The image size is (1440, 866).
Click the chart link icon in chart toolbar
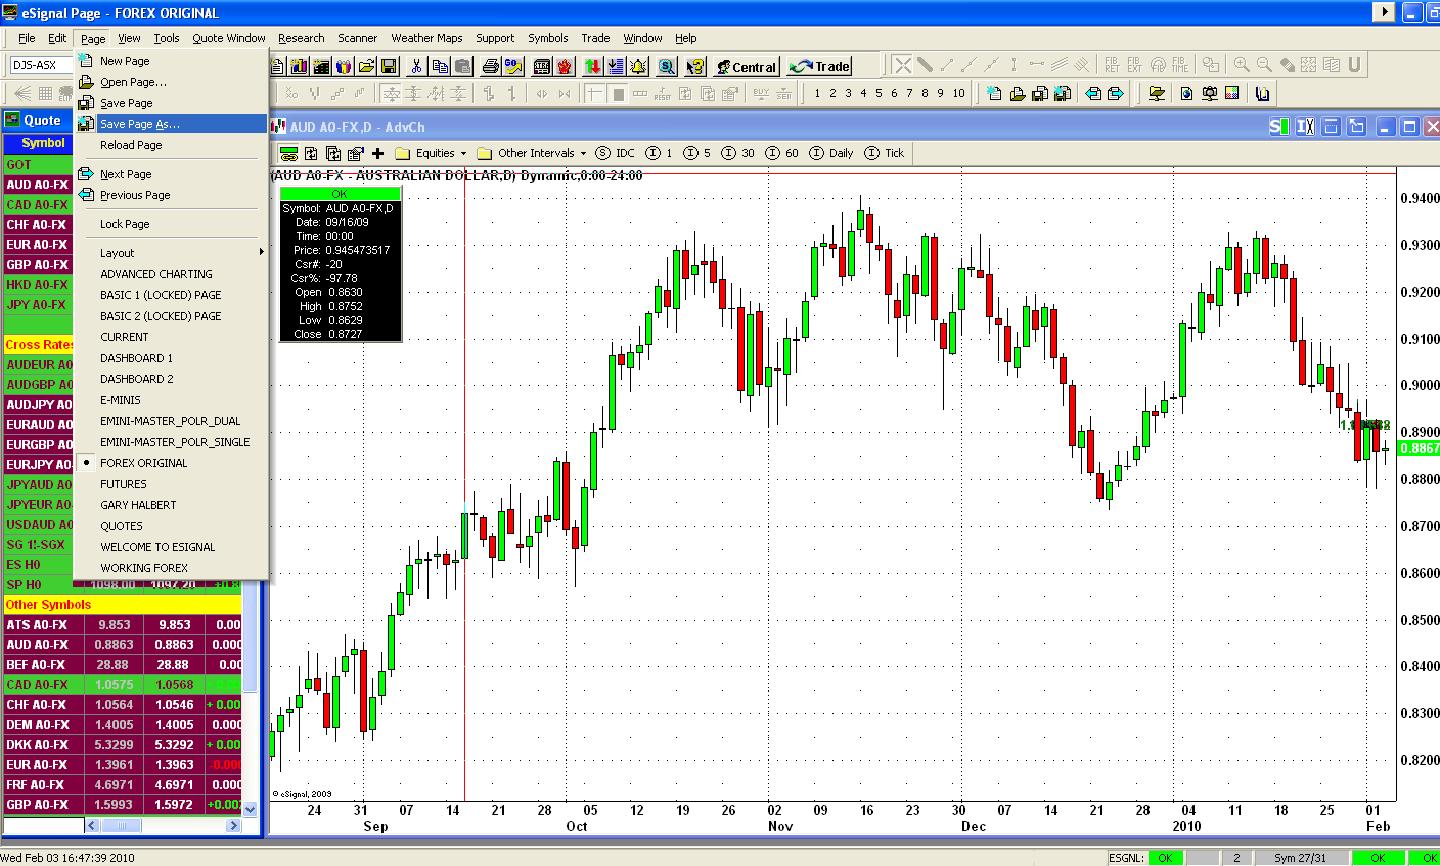[289, 153]
